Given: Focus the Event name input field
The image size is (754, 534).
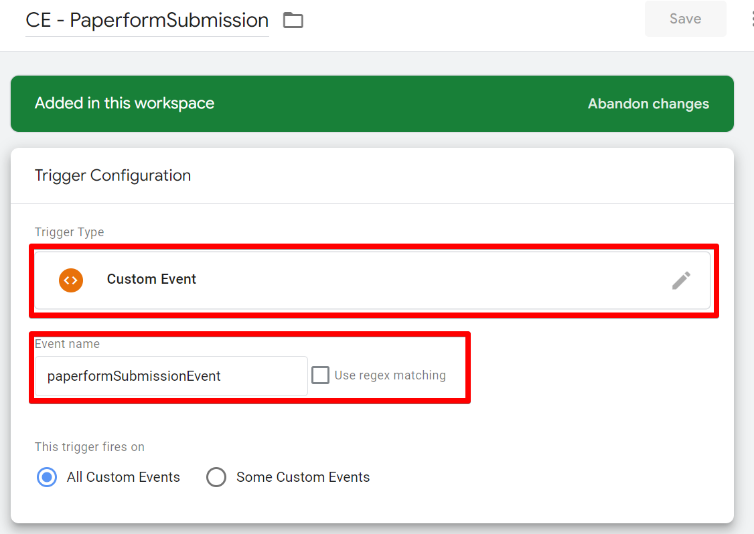Looking at the screenshot, I should pos(170,376).
